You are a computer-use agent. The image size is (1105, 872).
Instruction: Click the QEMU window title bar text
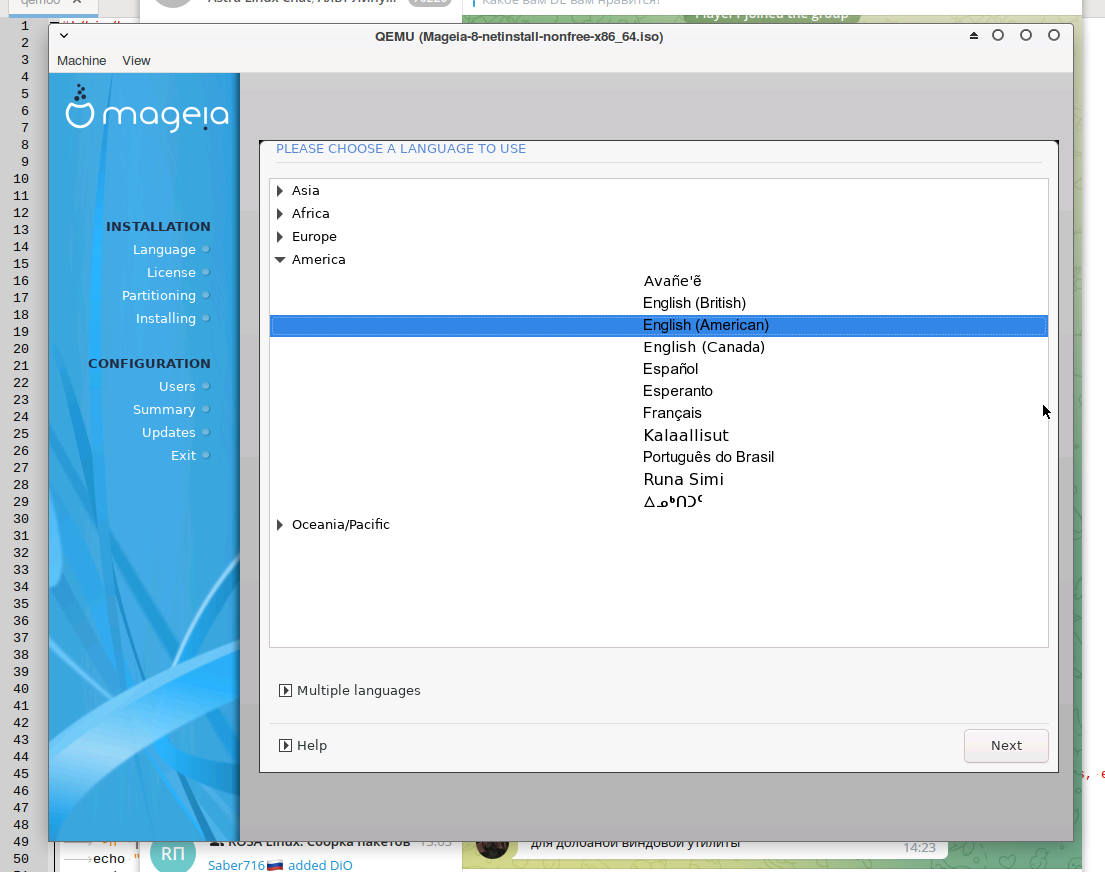[519, 37]
